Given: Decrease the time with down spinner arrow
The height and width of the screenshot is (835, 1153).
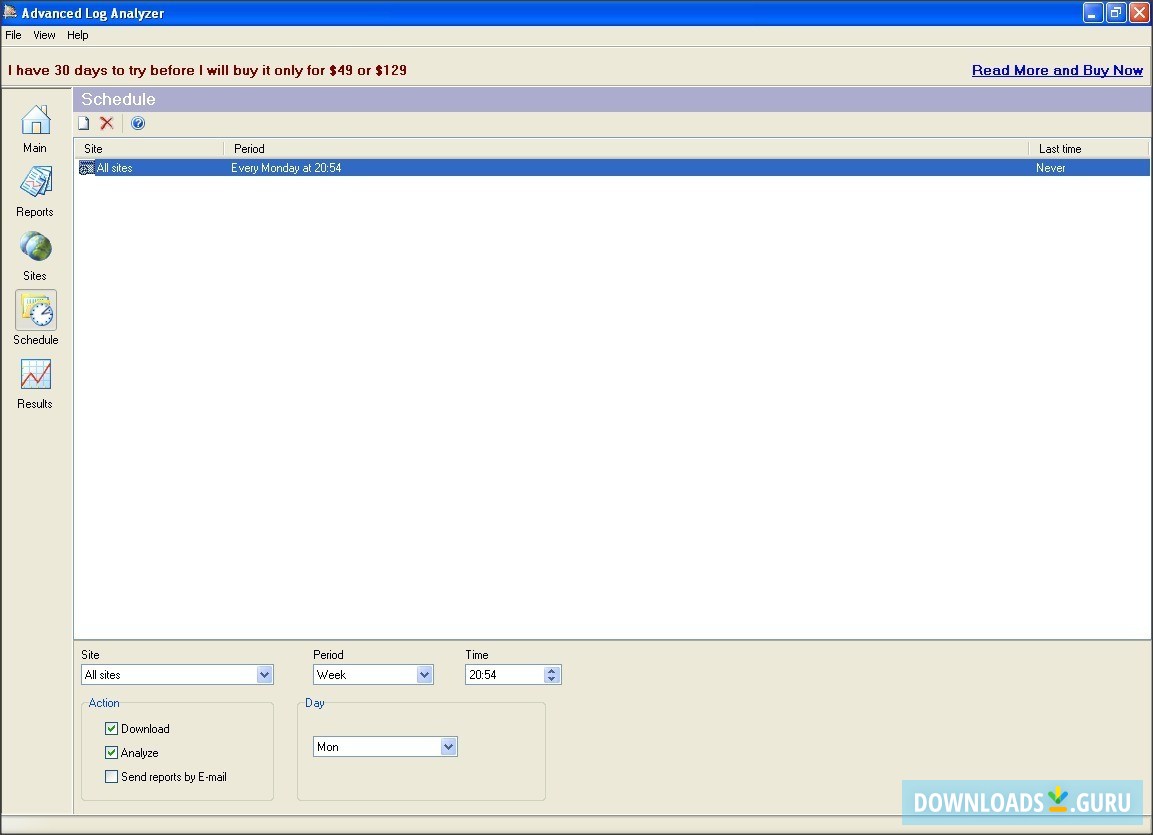Looking at the screenshot, I should point(551,679).
